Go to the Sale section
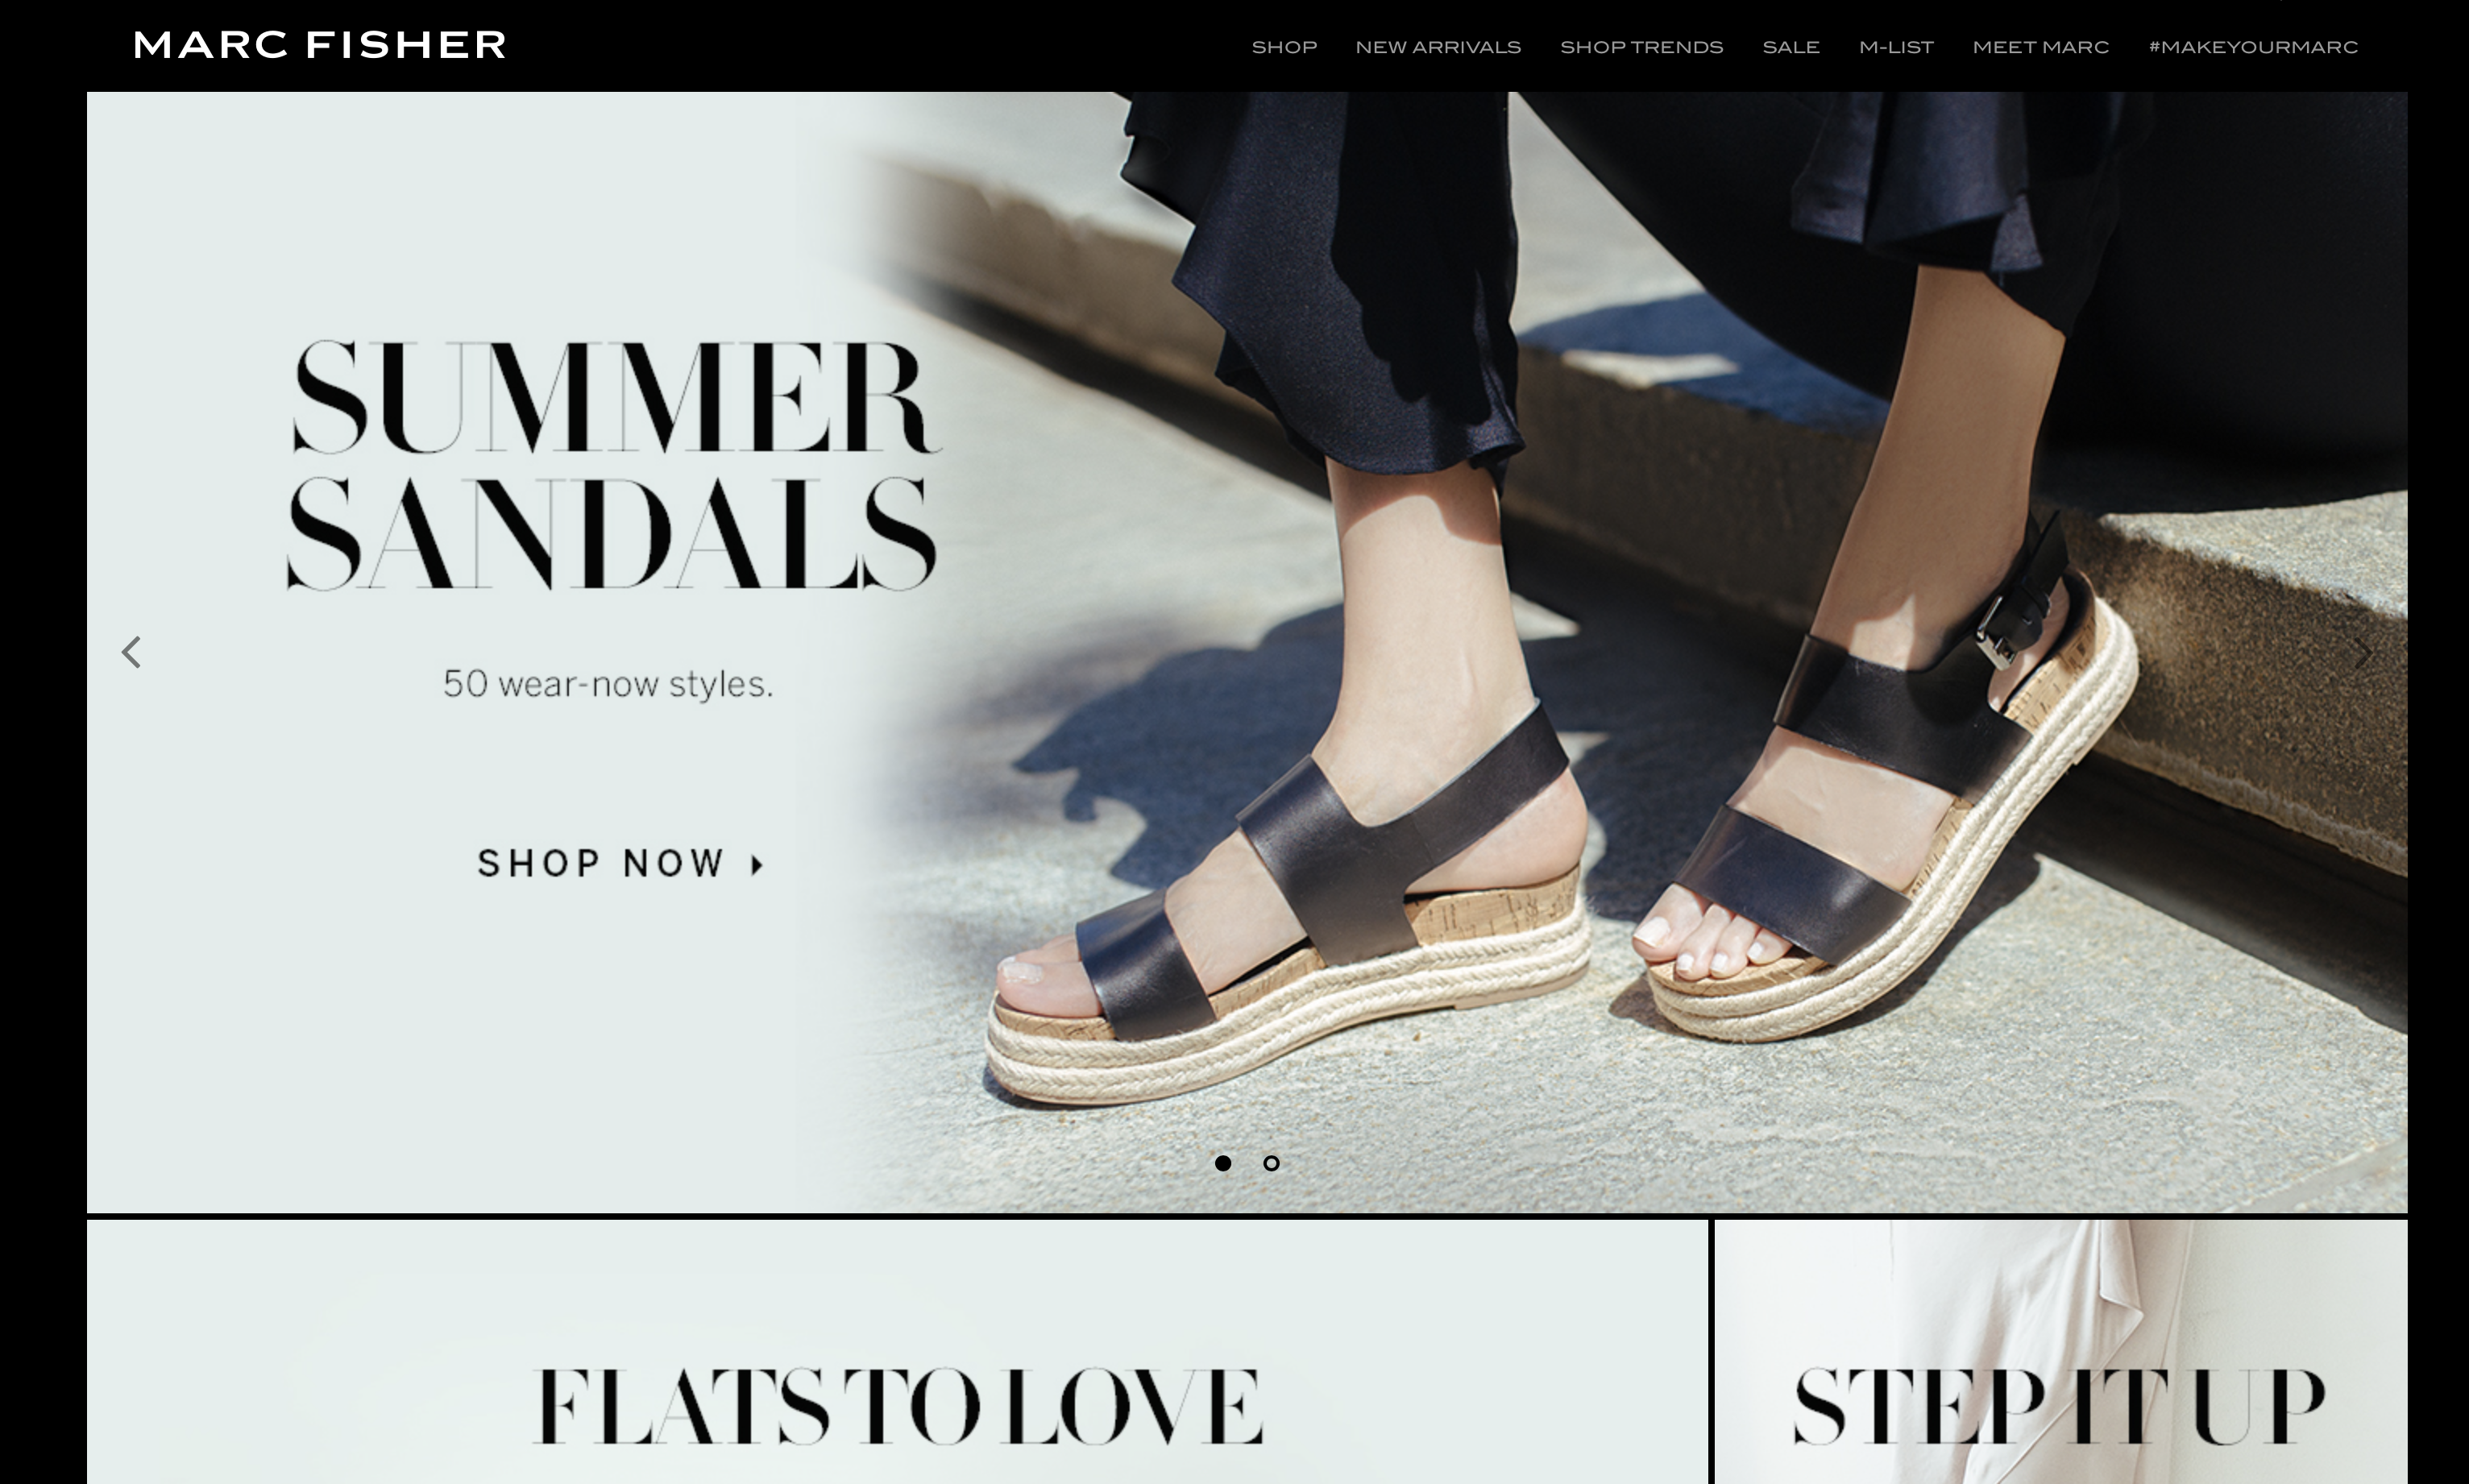 point(1791,47)
